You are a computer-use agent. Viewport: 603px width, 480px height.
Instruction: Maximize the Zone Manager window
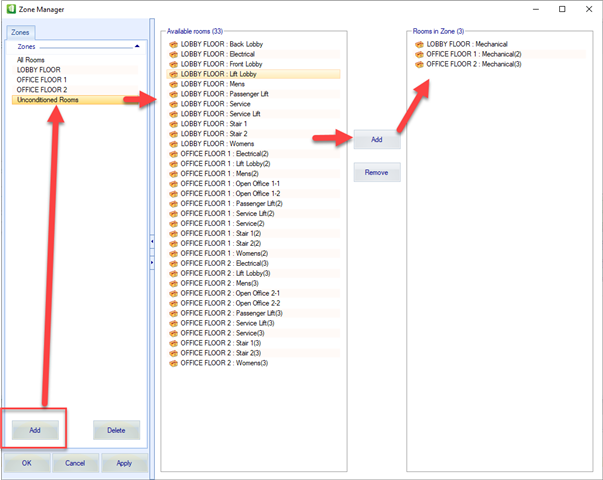click(x=562, y=9)
